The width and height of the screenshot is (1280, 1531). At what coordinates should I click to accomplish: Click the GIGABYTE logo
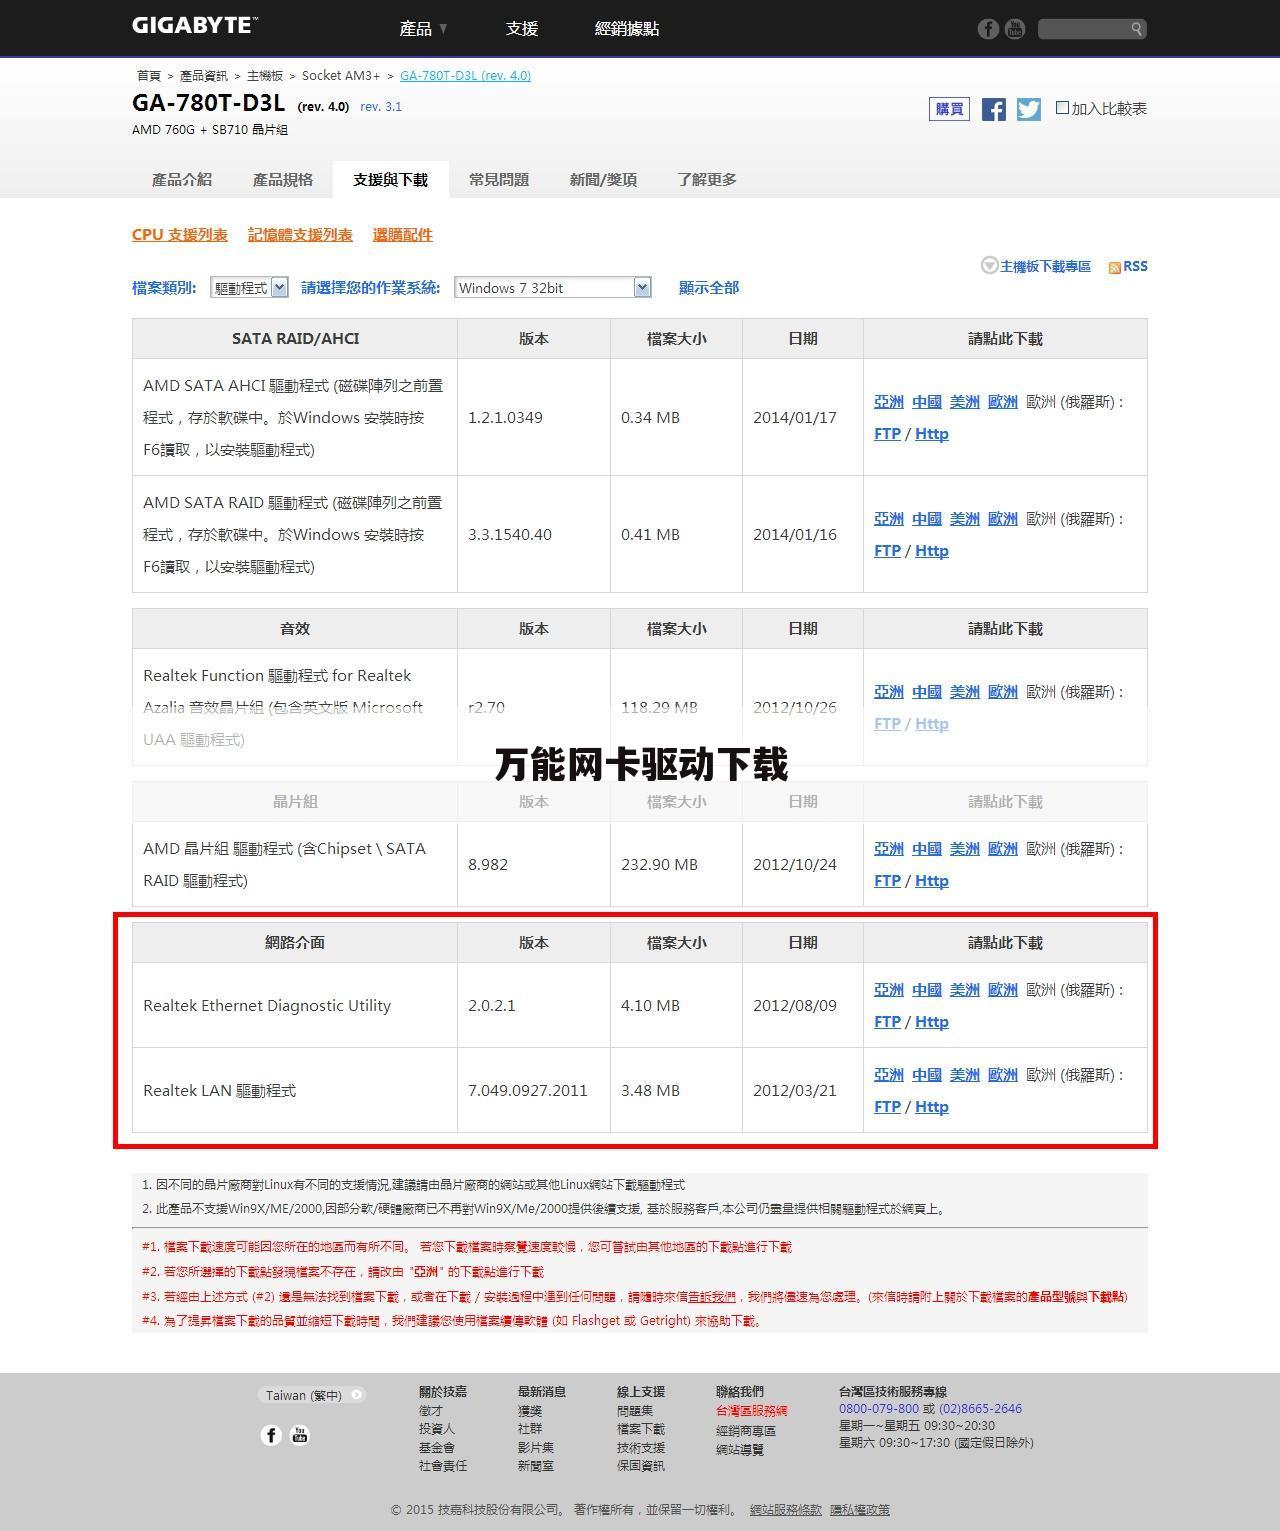pyautogui.click(x=195, y=26)
